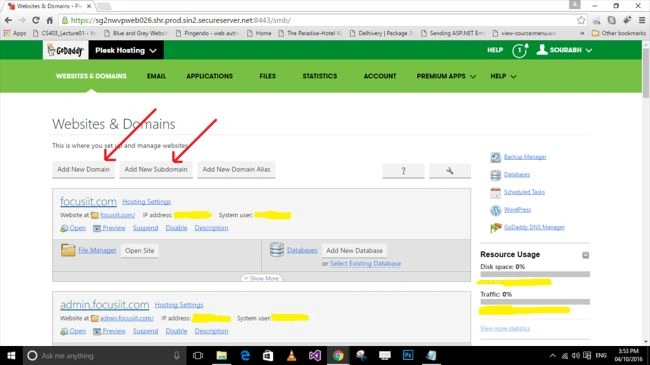Click the Databases icon in sidebar

point(495,175)
